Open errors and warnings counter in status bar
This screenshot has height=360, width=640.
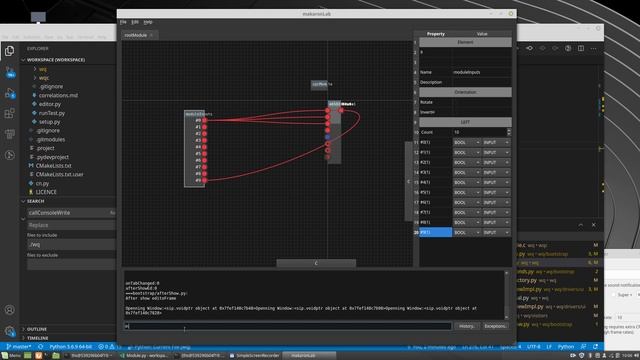[109, 347]
